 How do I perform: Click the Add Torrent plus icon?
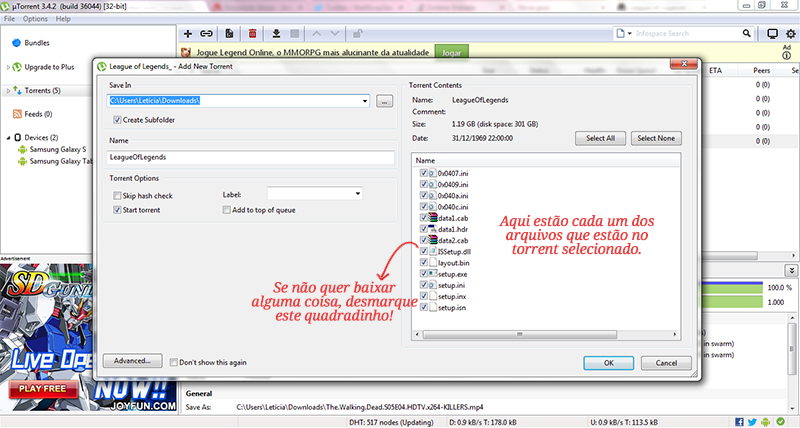[x=188, y=34]
